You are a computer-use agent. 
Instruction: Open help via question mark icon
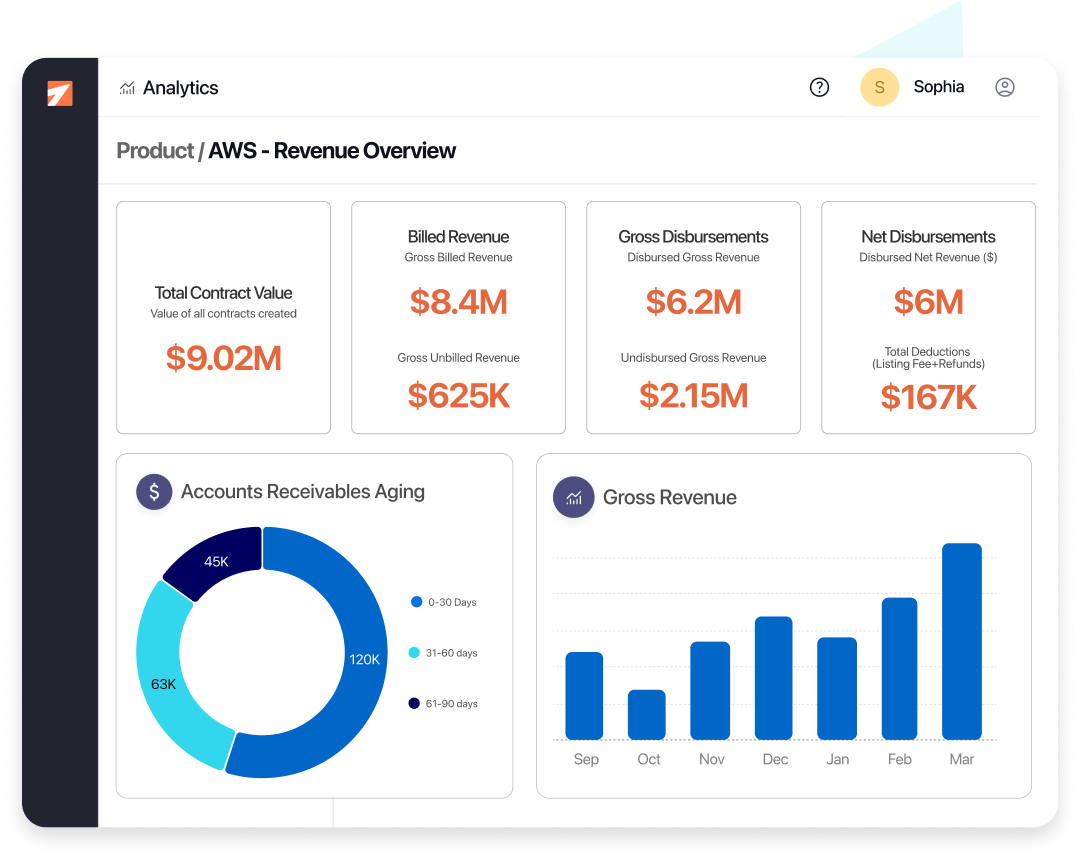pyautogui.click(x=819, y=87)
